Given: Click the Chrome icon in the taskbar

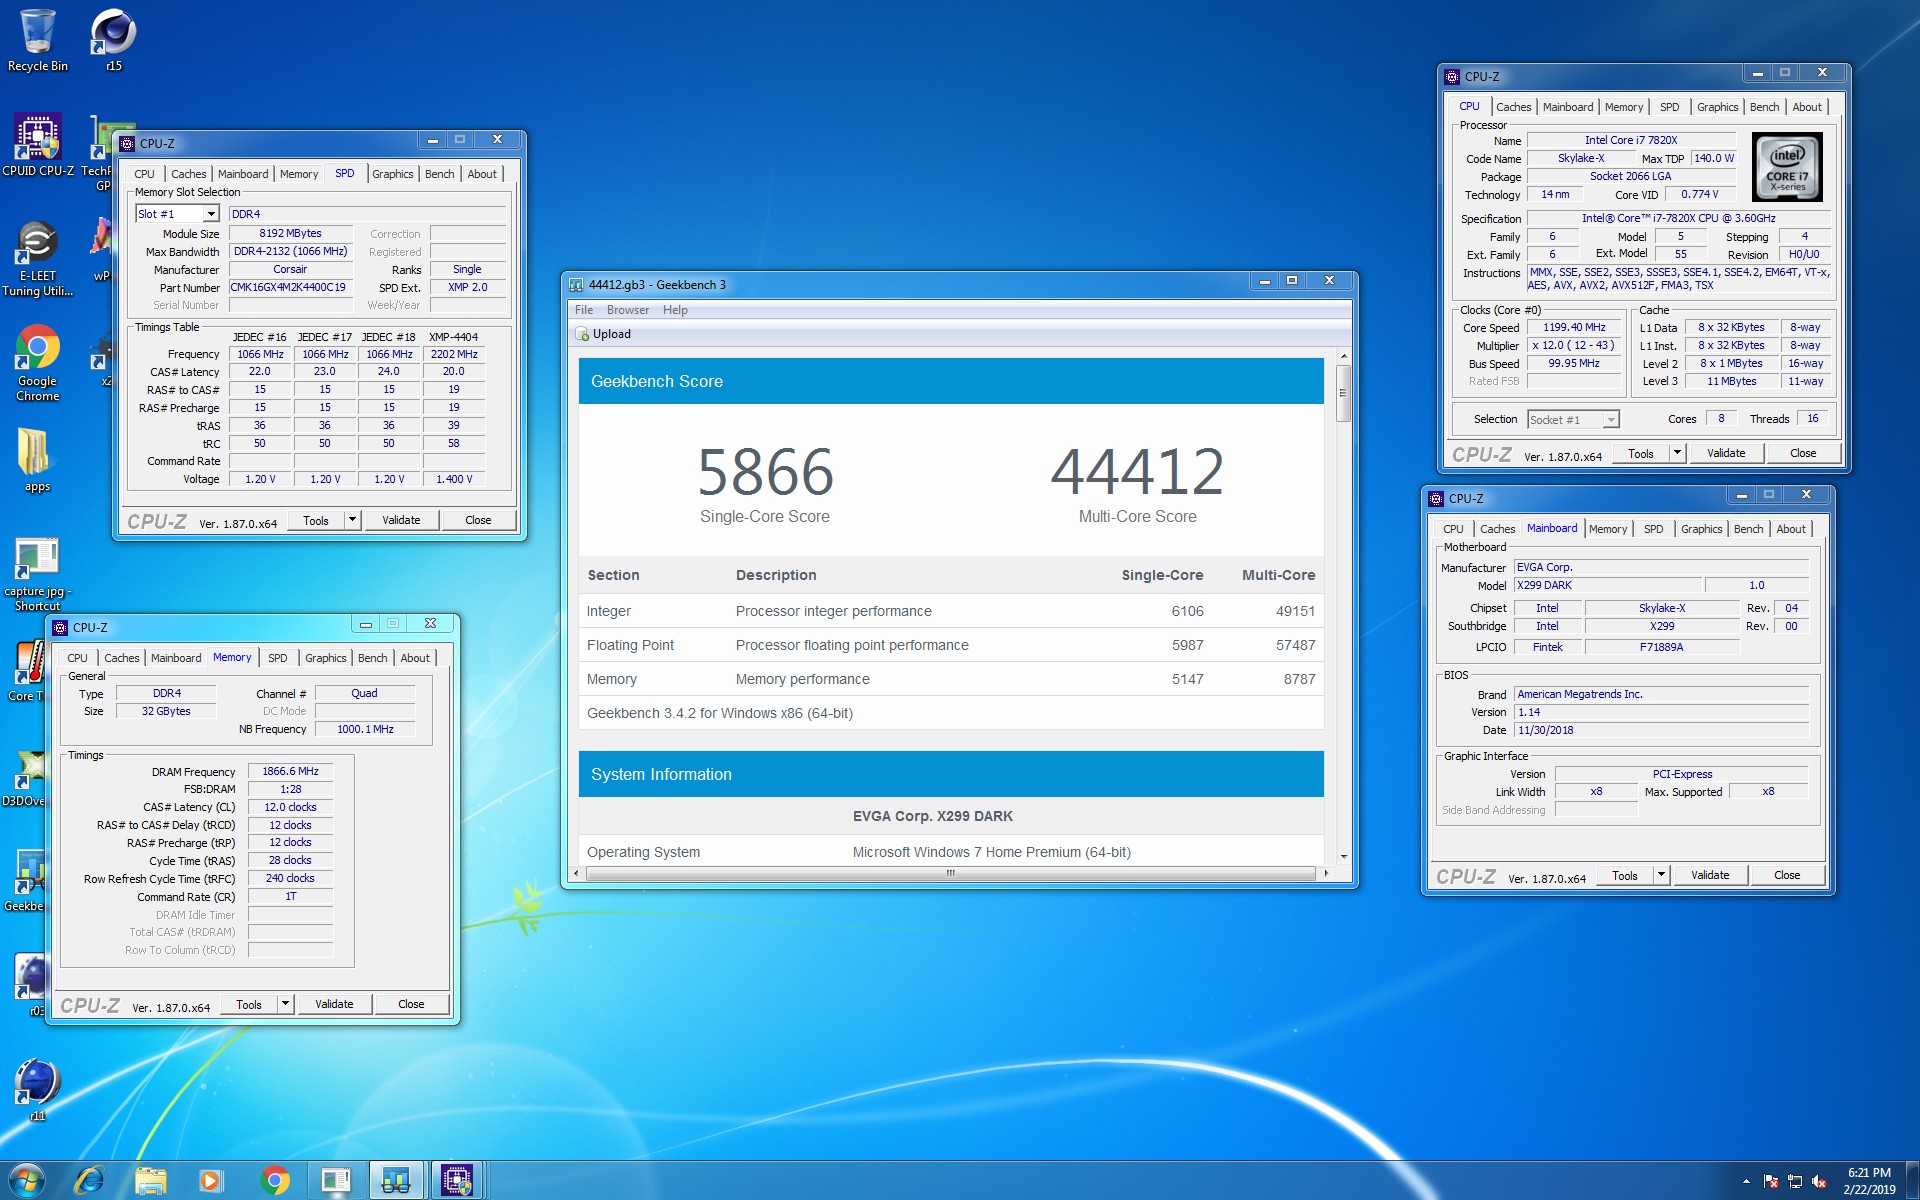Looking at the screenshot, I should click(x=274, y=1181).
